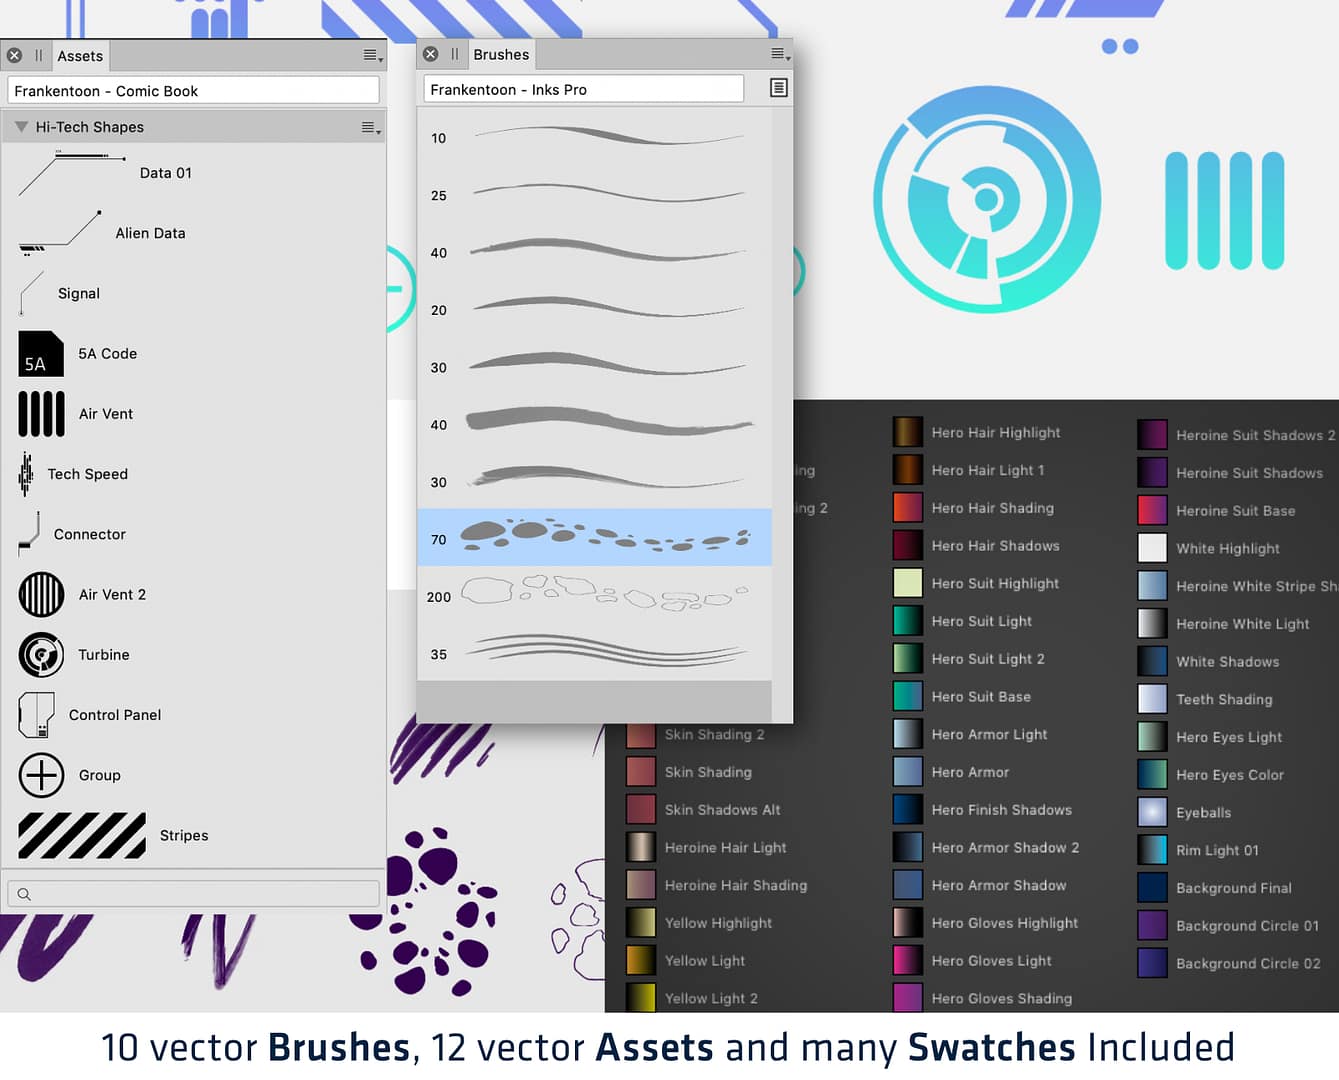Open the Hi-Tech Shapes section menu

tap(369, 126)
